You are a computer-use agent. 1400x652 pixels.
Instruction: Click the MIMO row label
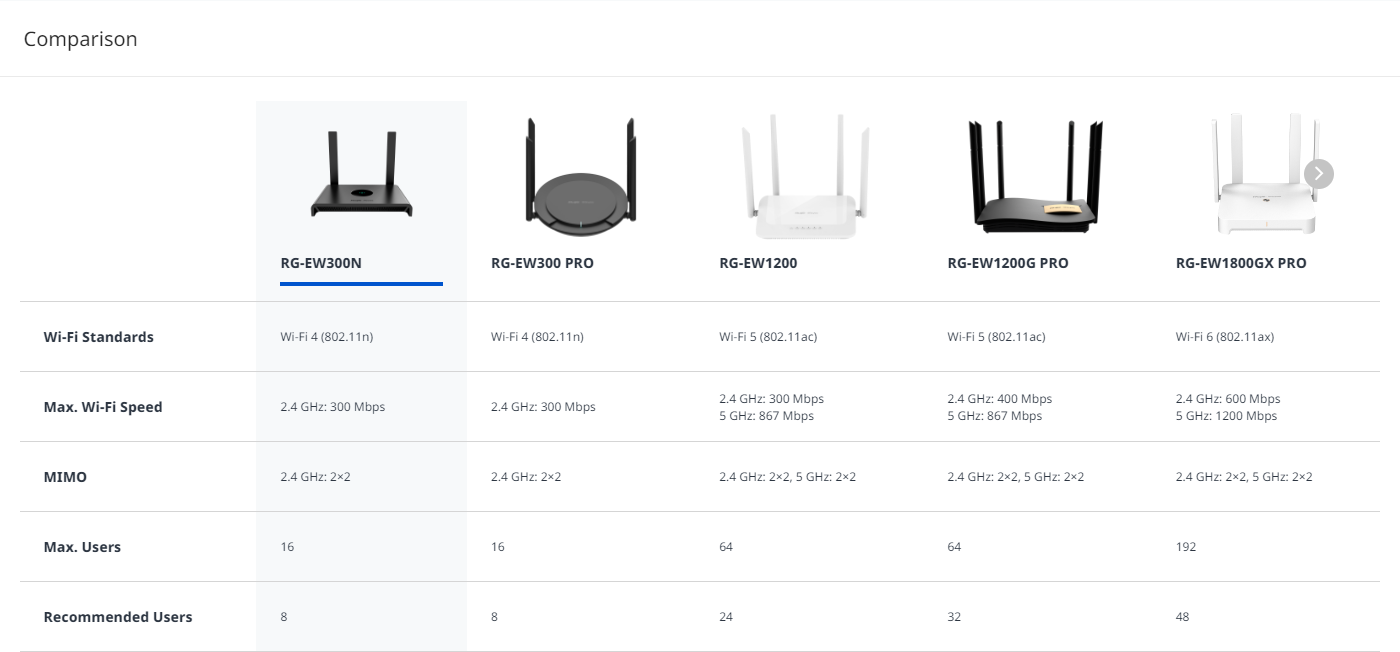point(65,477)
